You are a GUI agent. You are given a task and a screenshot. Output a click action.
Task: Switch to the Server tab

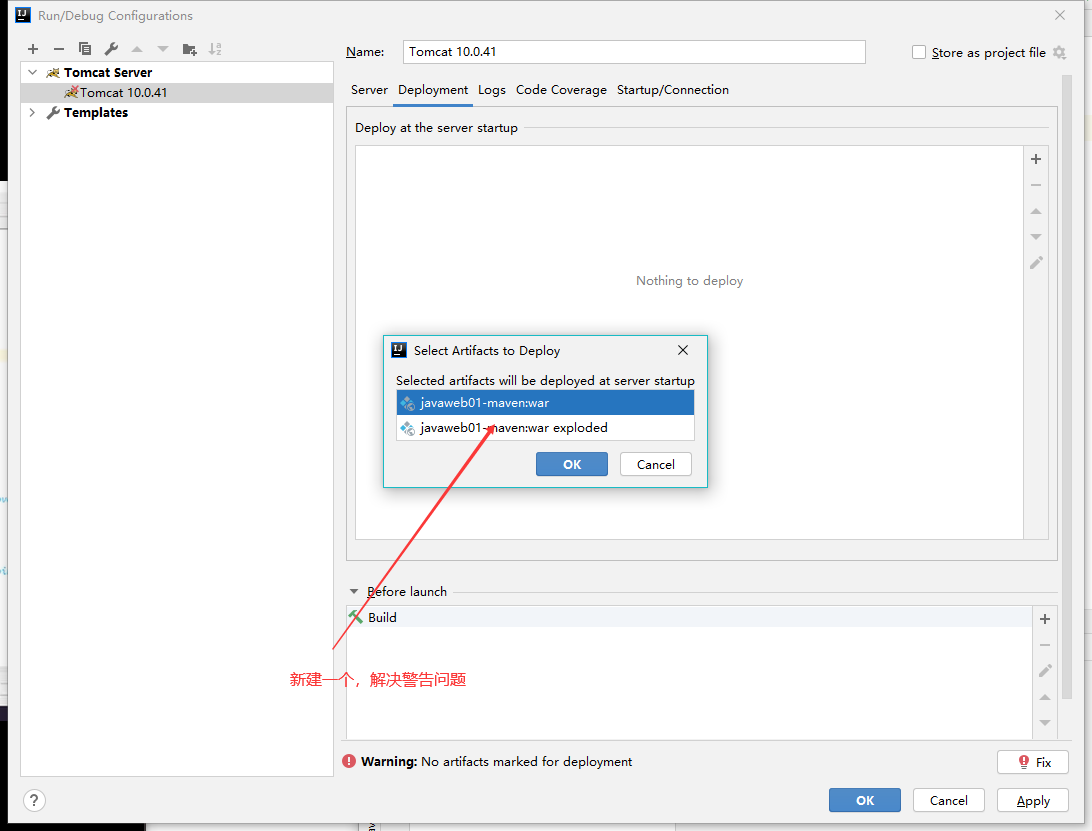tap(369, 90)
